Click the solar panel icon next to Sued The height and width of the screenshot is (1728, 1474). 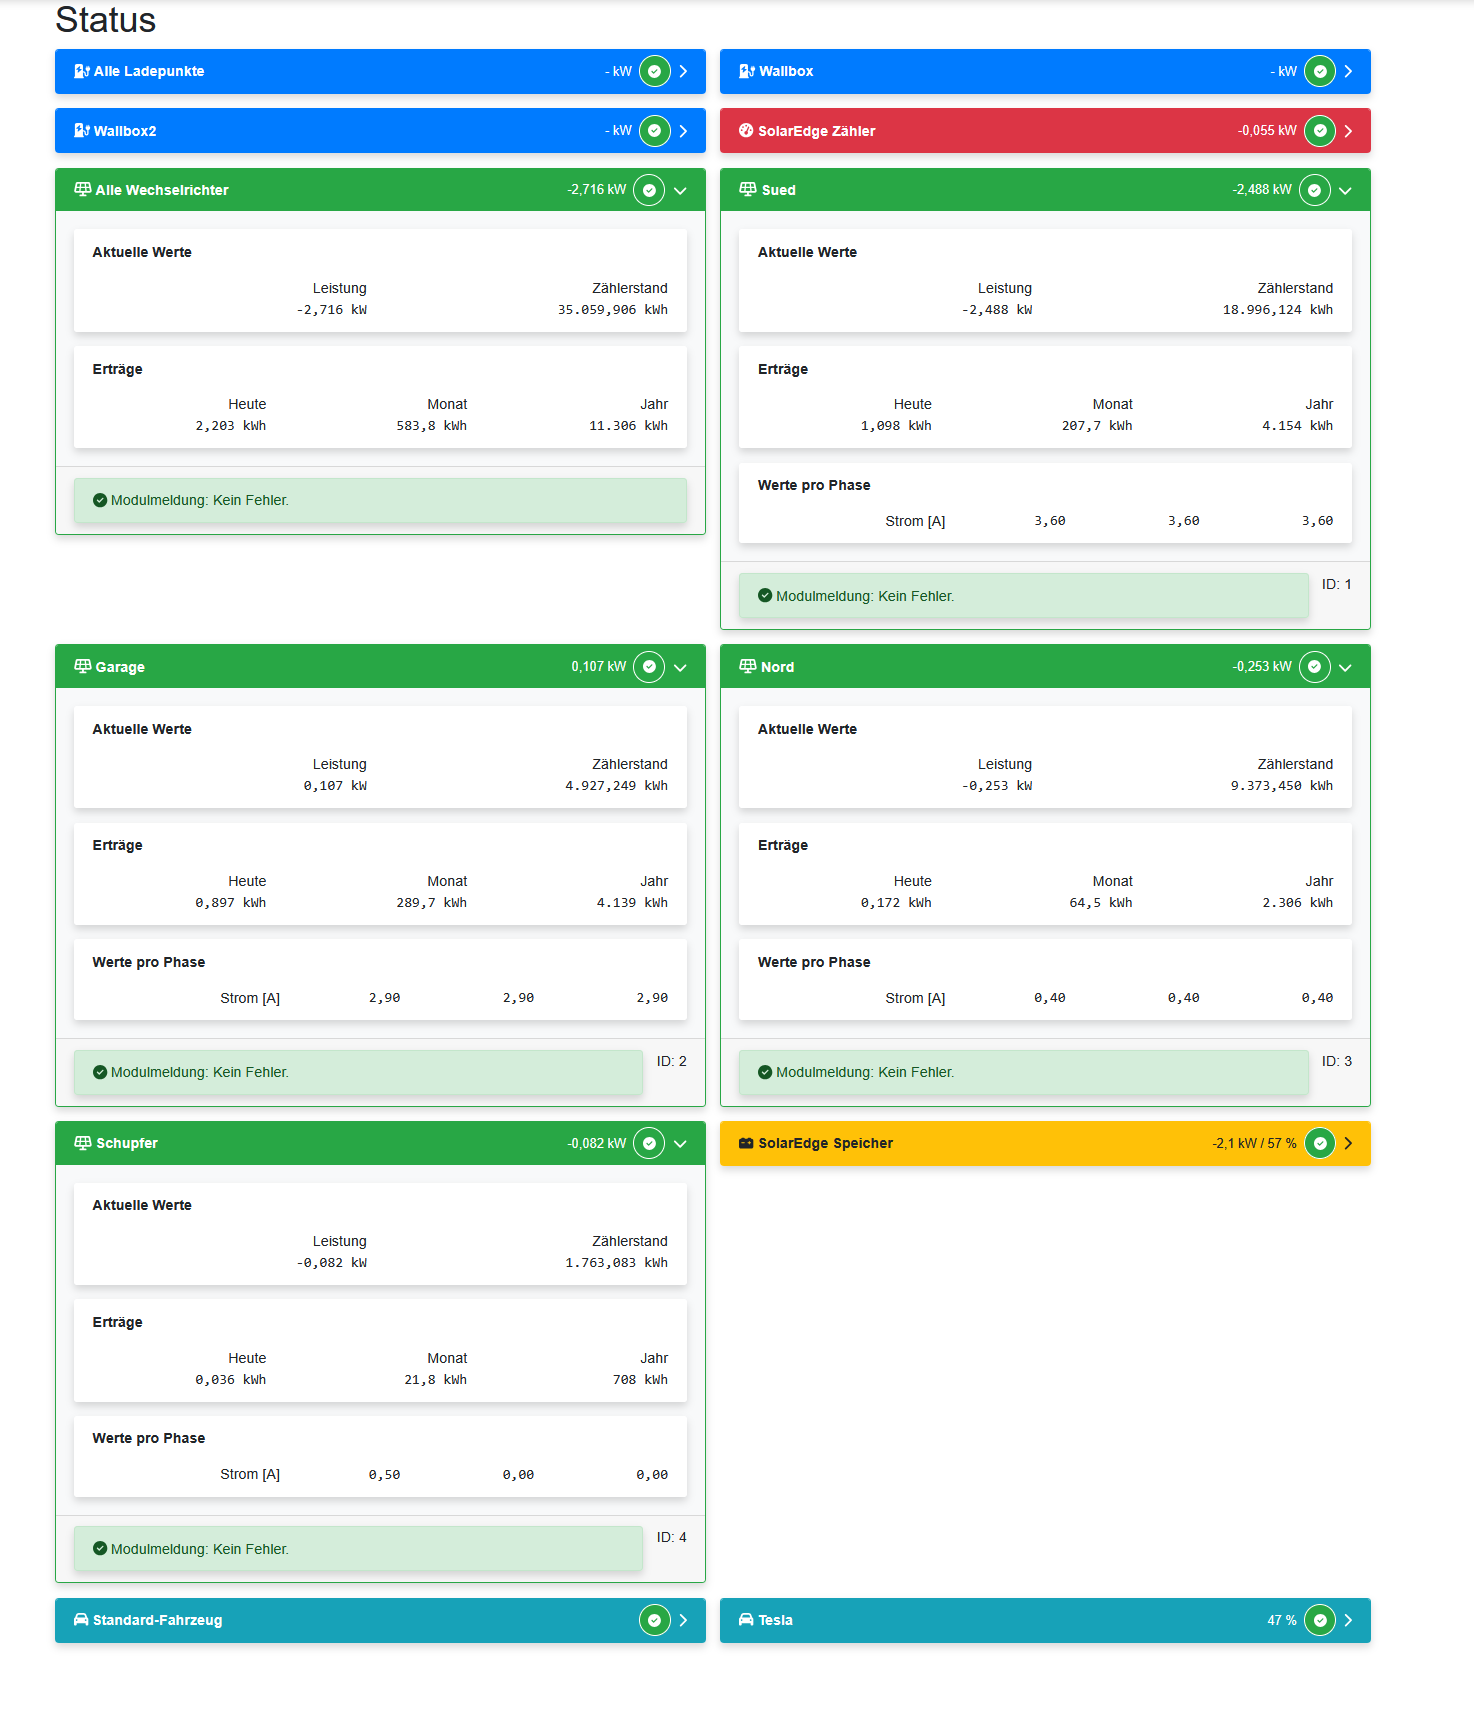748,189
